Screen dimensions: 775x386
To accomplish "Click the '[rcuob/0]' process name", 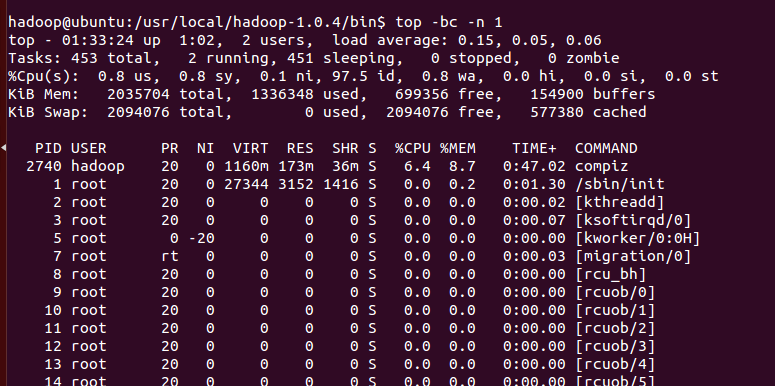I will pyautogui.click(x=615, y=292).
